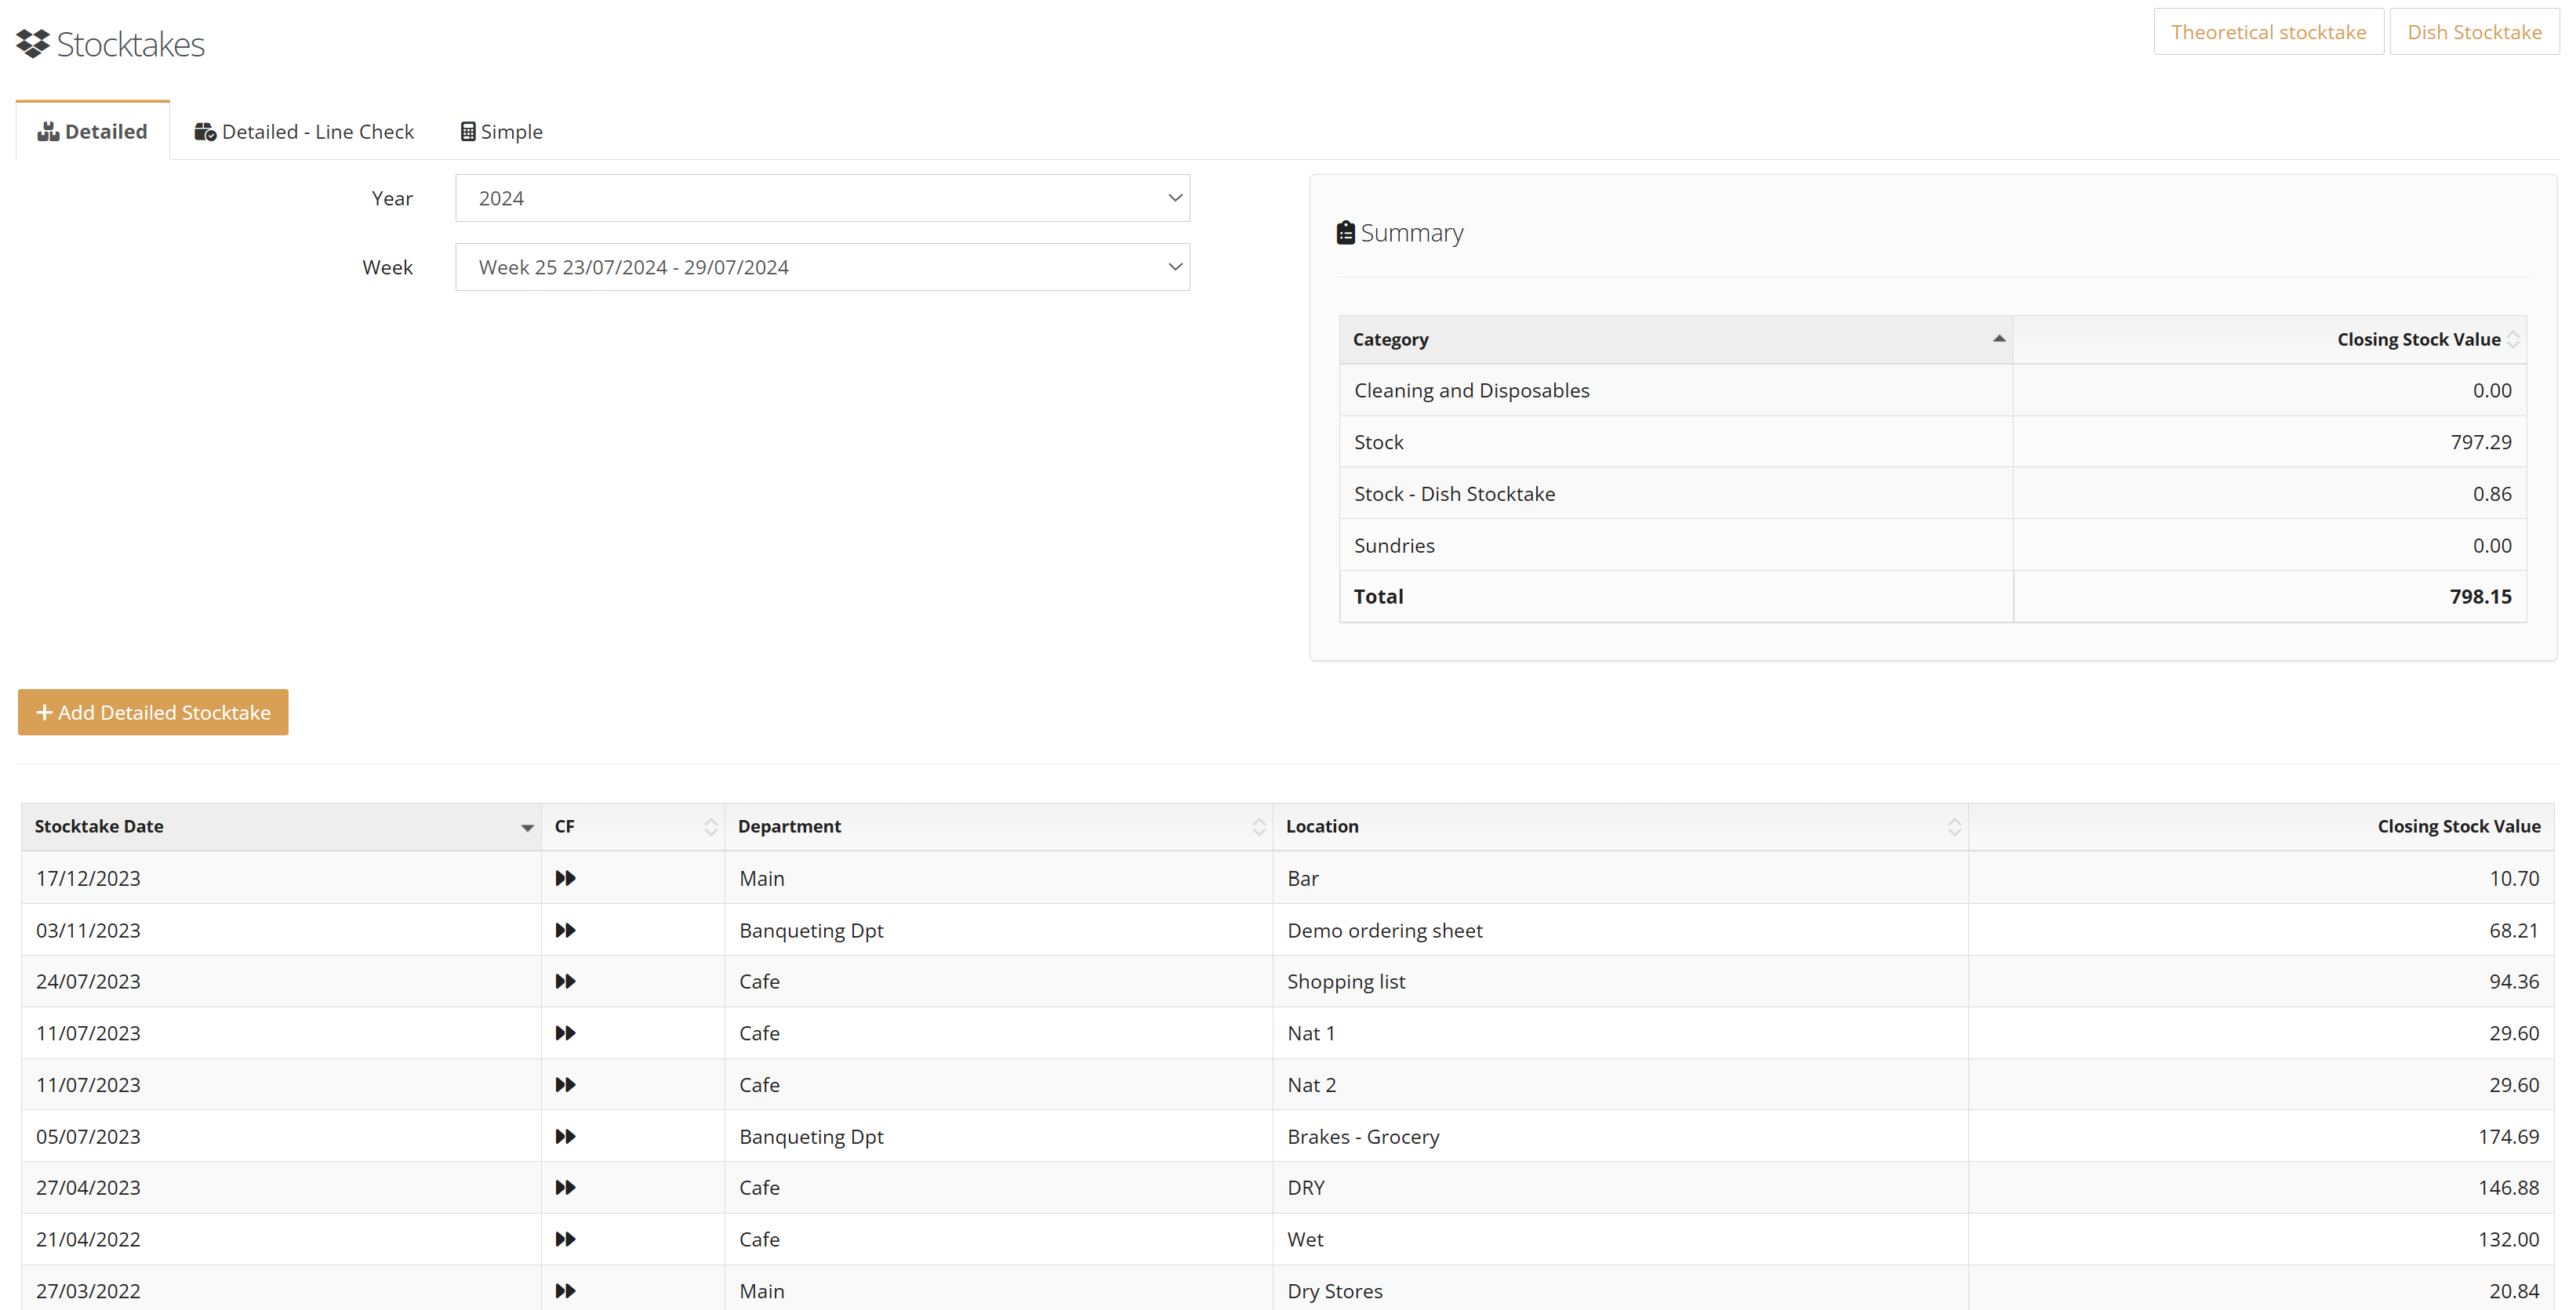Image resolution: width=2576 pixels, height=1310 pixels.
Task: Switch to Detailed - Line Check tab
Action: coord(304,131)
